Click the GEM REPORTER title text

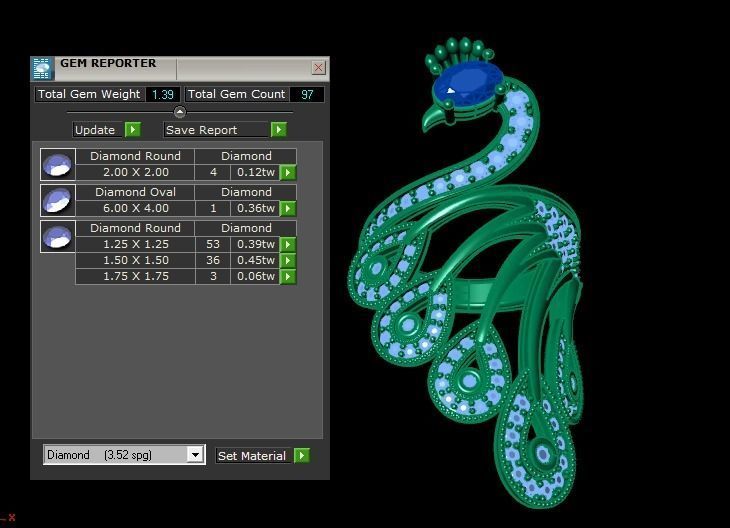tap(108, 63)
